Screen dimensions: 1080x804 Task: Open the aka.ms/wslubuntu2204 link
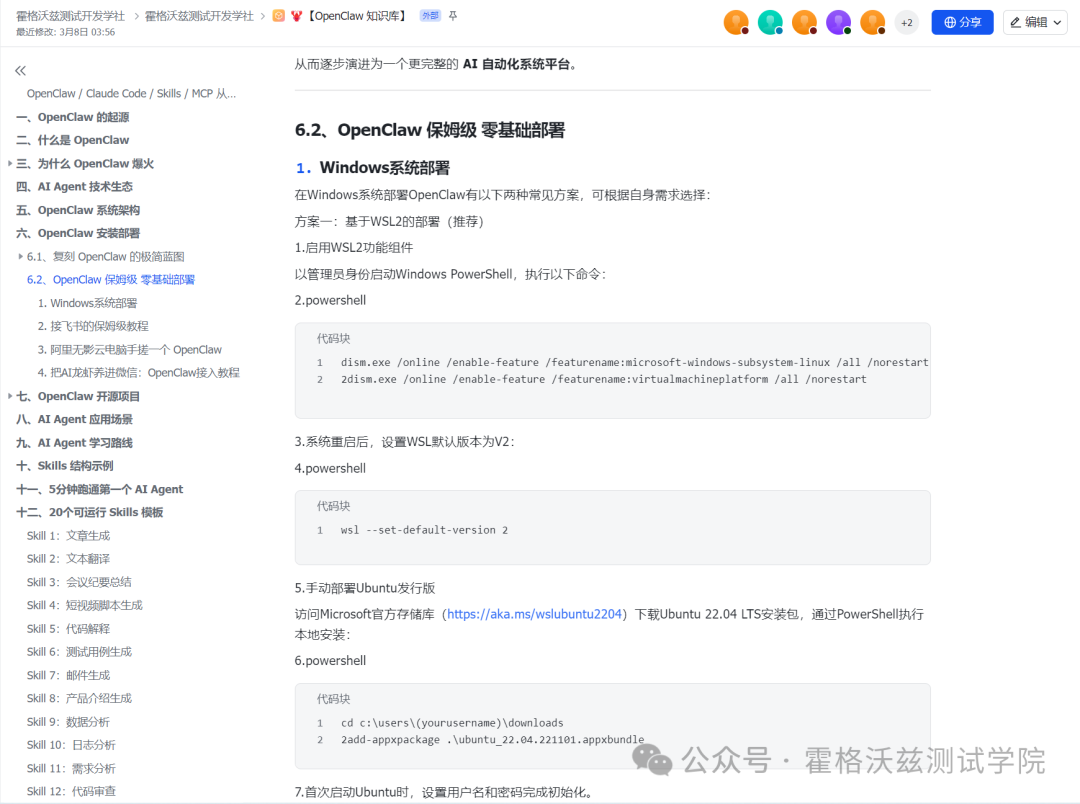(x=534, y=614)
